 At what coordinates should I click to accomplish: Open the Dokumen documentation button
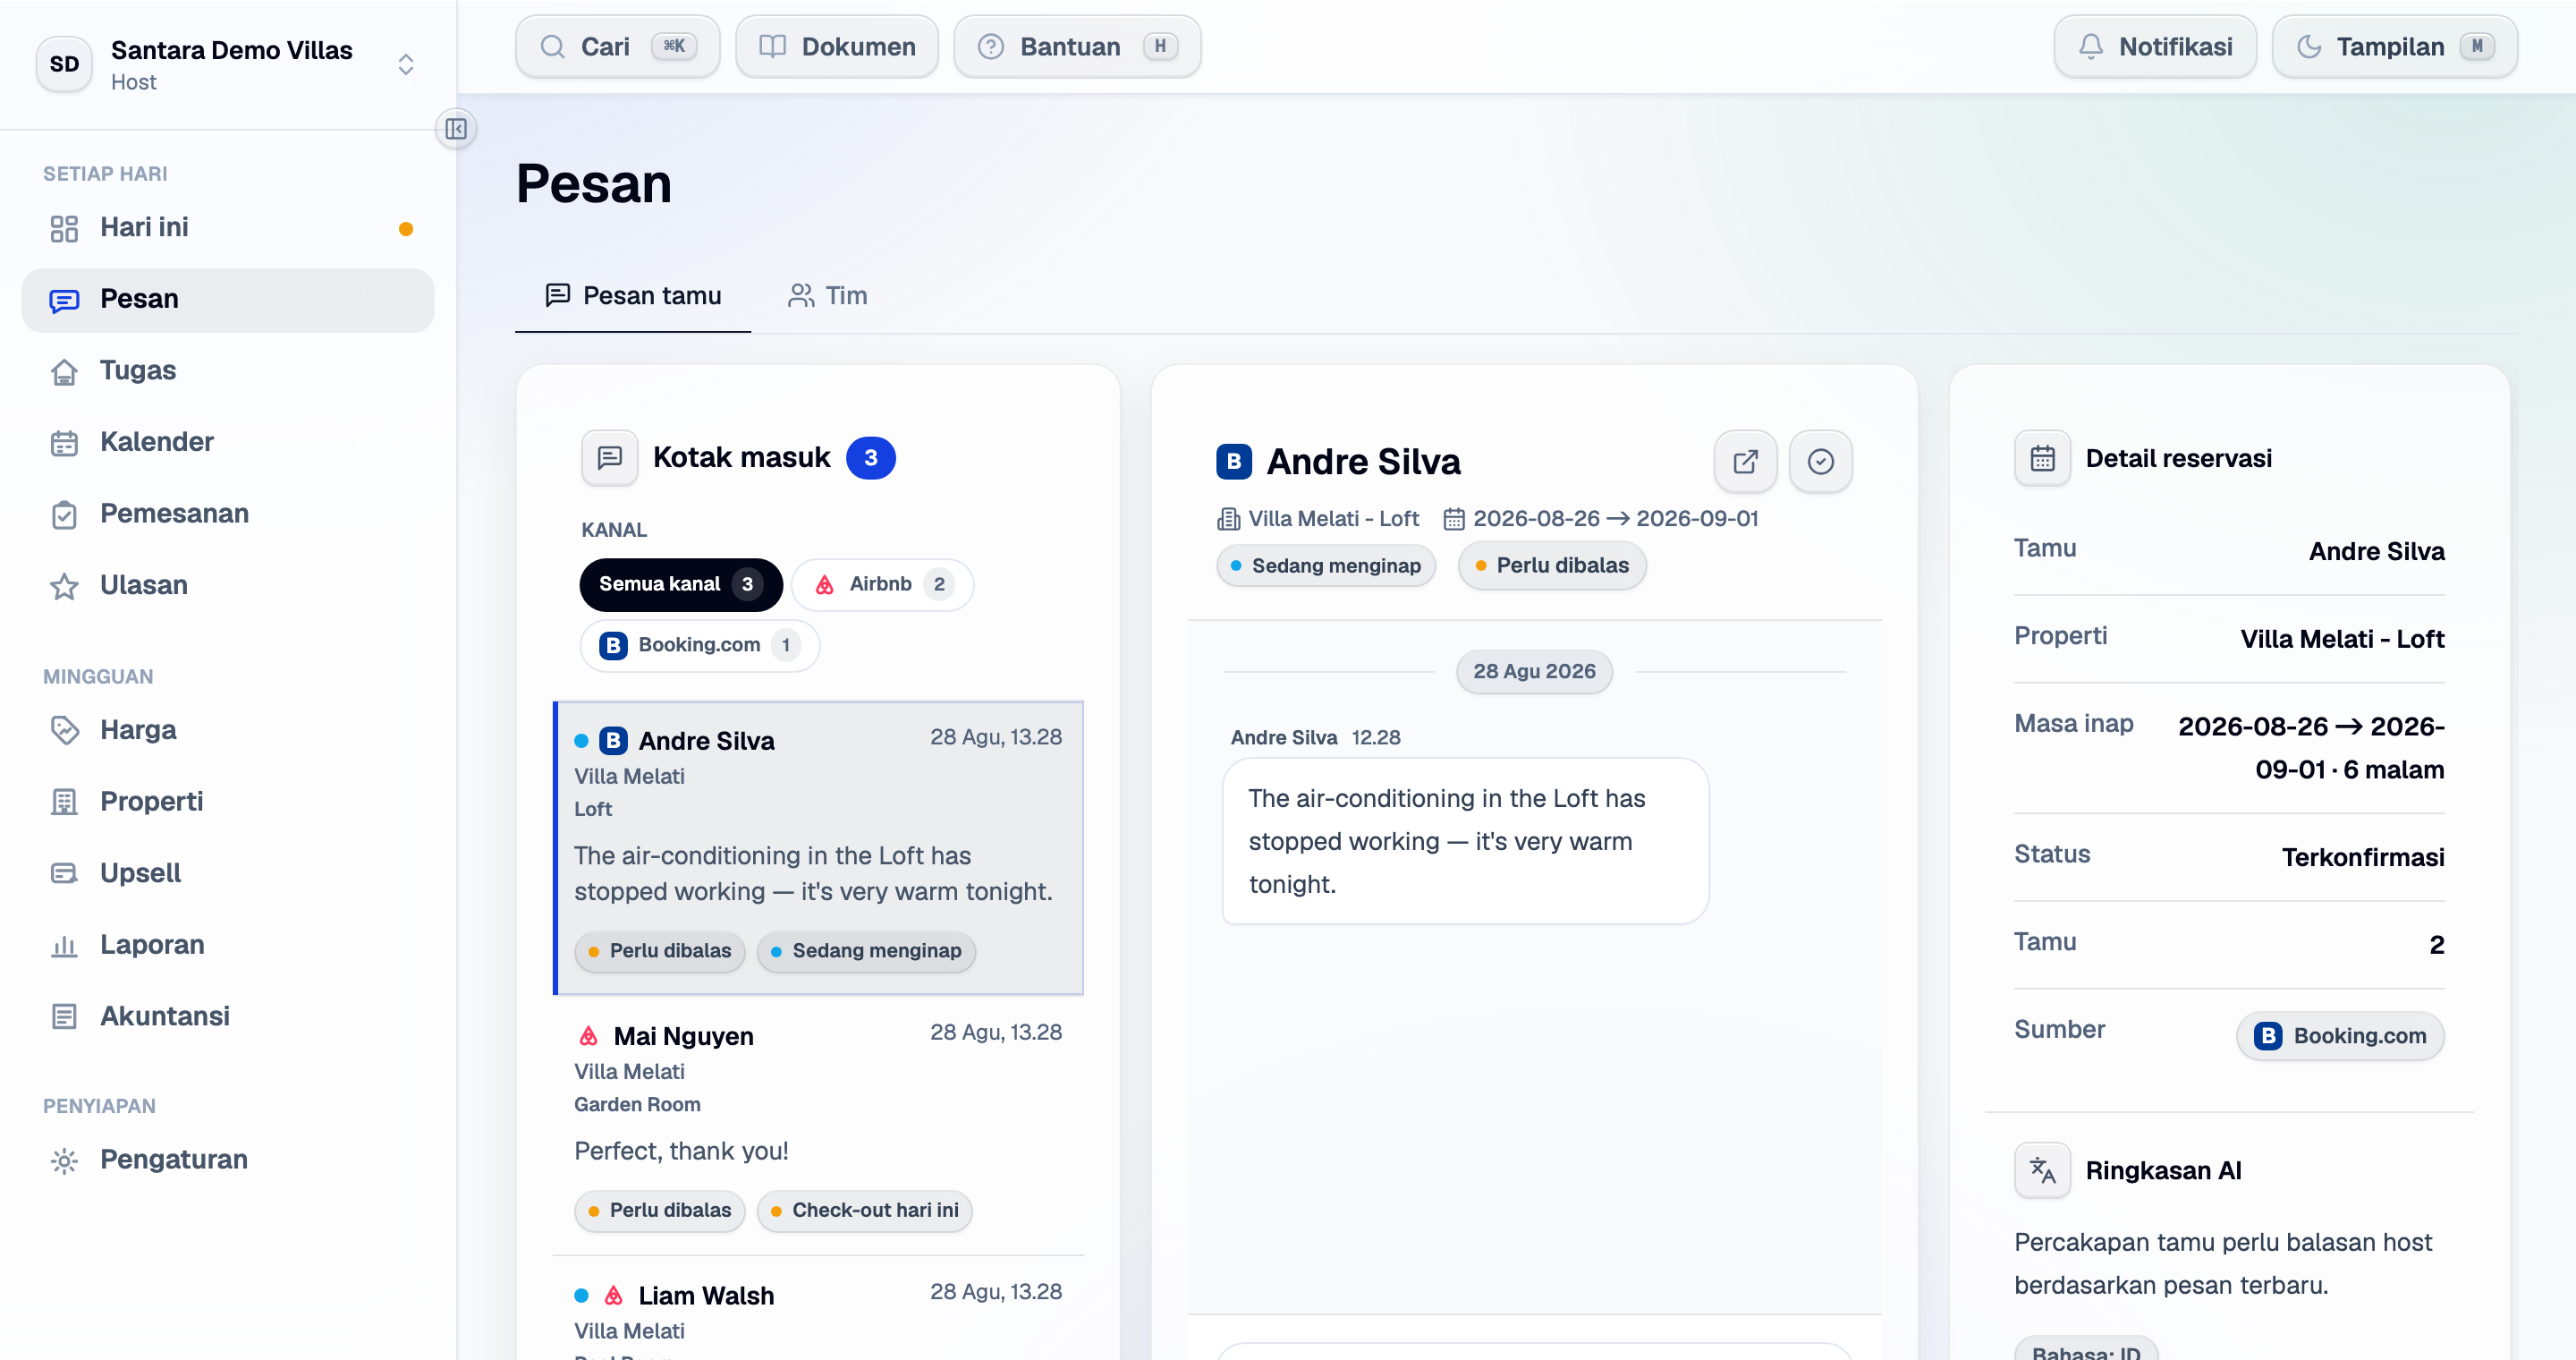[x=837, y=47]
